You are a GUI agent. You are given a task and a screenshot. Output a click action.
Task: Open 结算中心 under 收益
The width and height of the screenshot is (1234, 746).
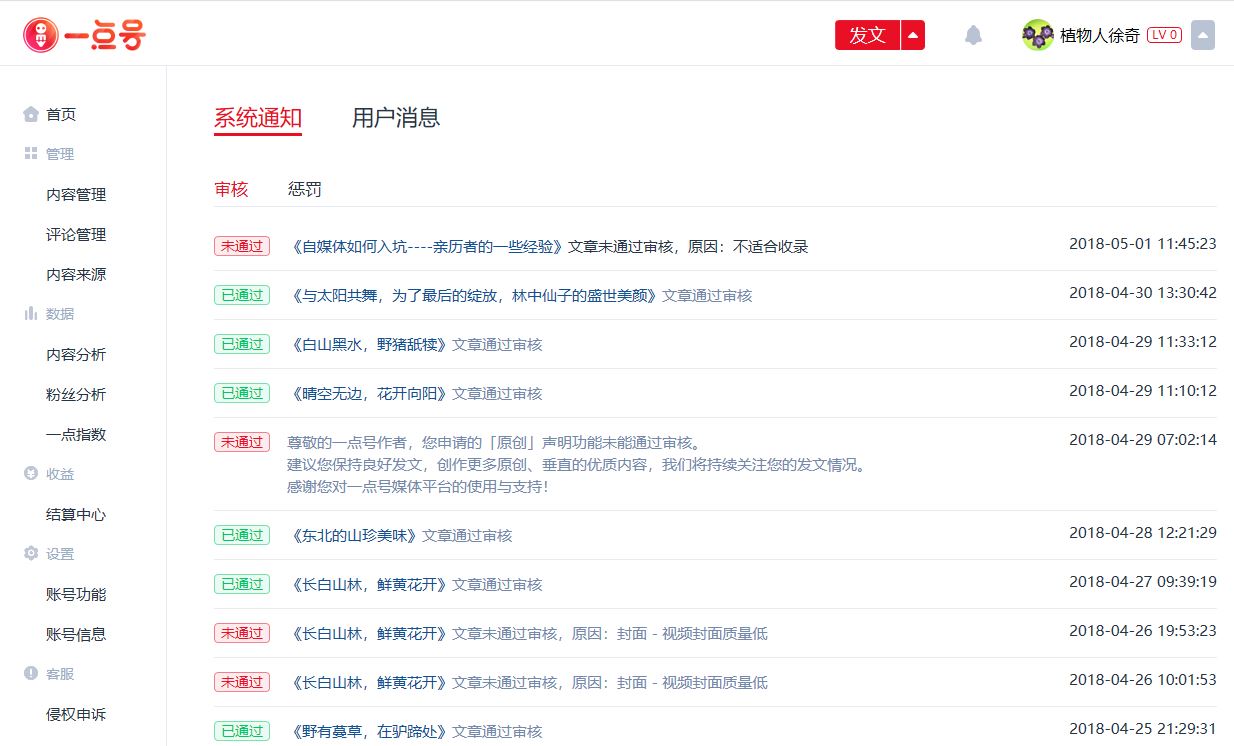pyautogui.click(x=76, y=514)
